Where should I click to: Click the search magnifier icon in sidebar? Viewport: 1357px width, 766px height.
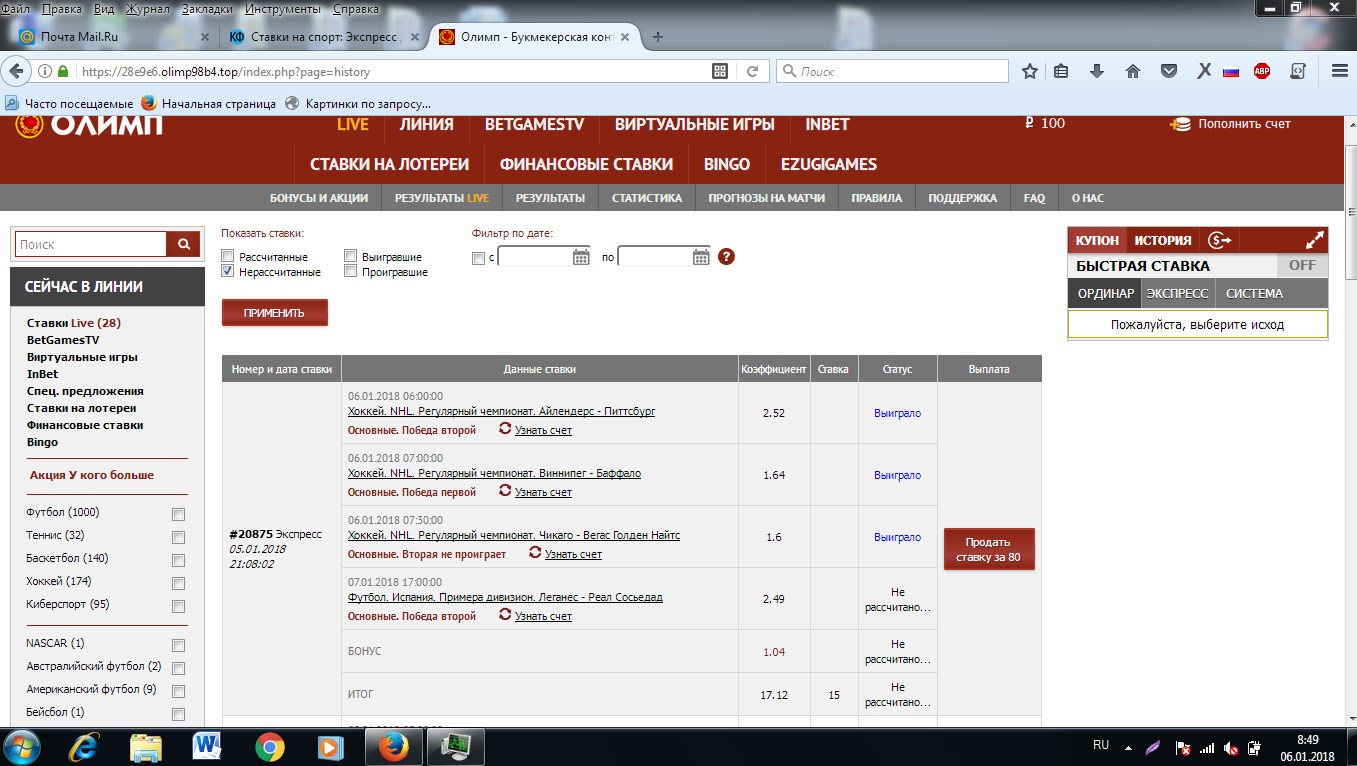184,243
